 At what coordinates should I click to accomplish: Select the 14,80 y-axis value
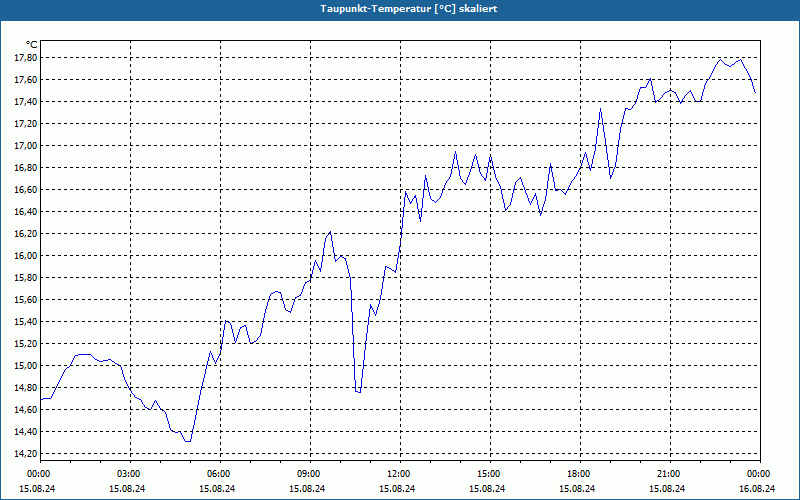25,388
